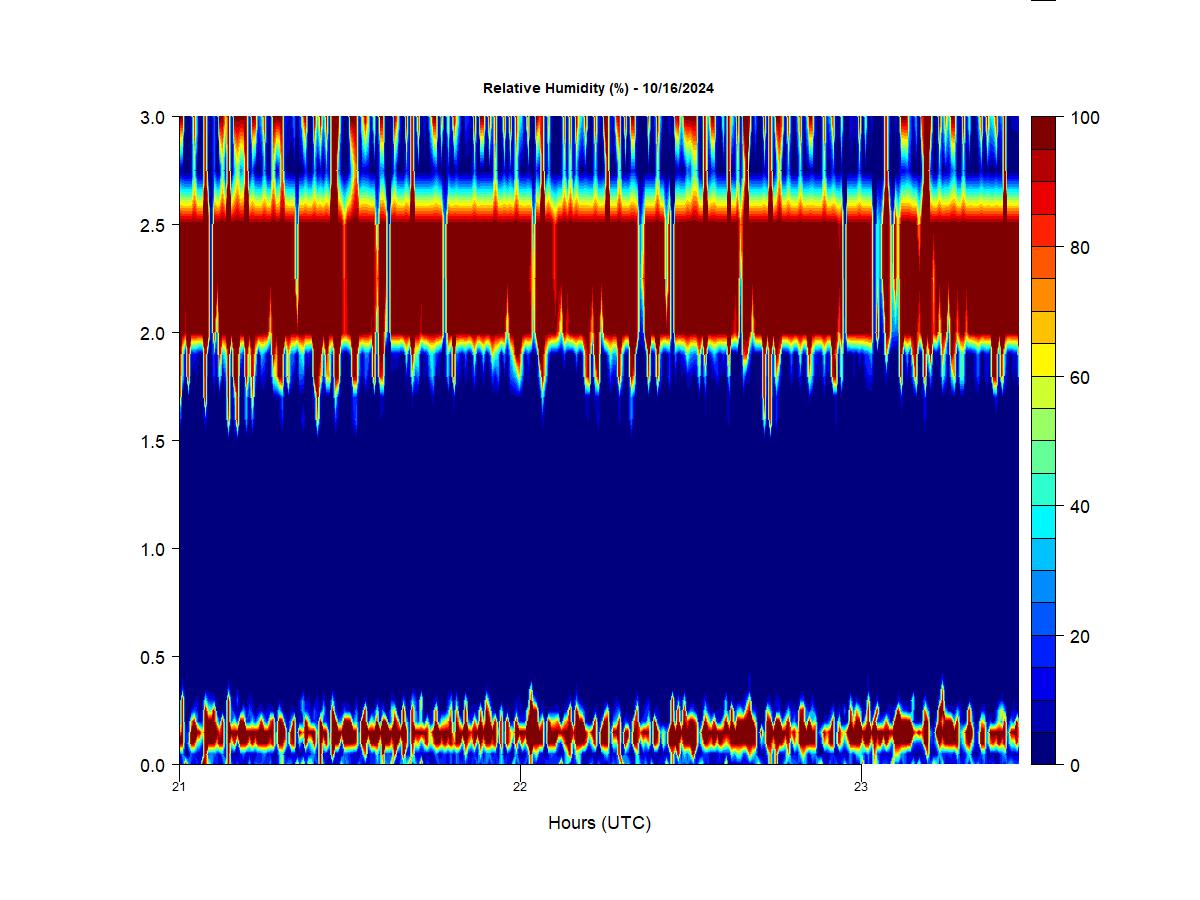Select the 21 hour tick on x-axis

179,786
